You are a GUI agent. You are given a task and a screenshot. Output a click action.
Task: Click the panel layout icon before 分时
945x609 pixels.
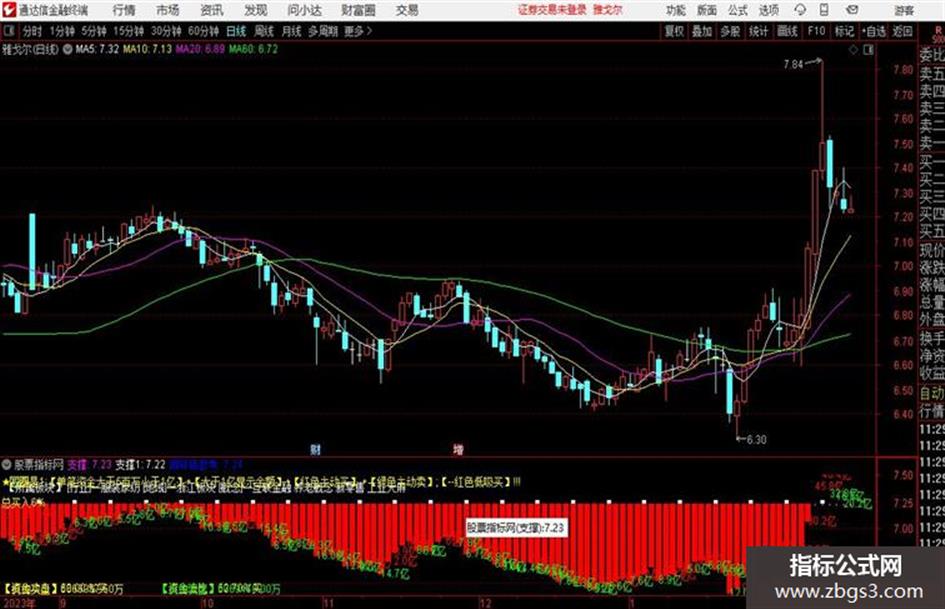pos(8,31)
